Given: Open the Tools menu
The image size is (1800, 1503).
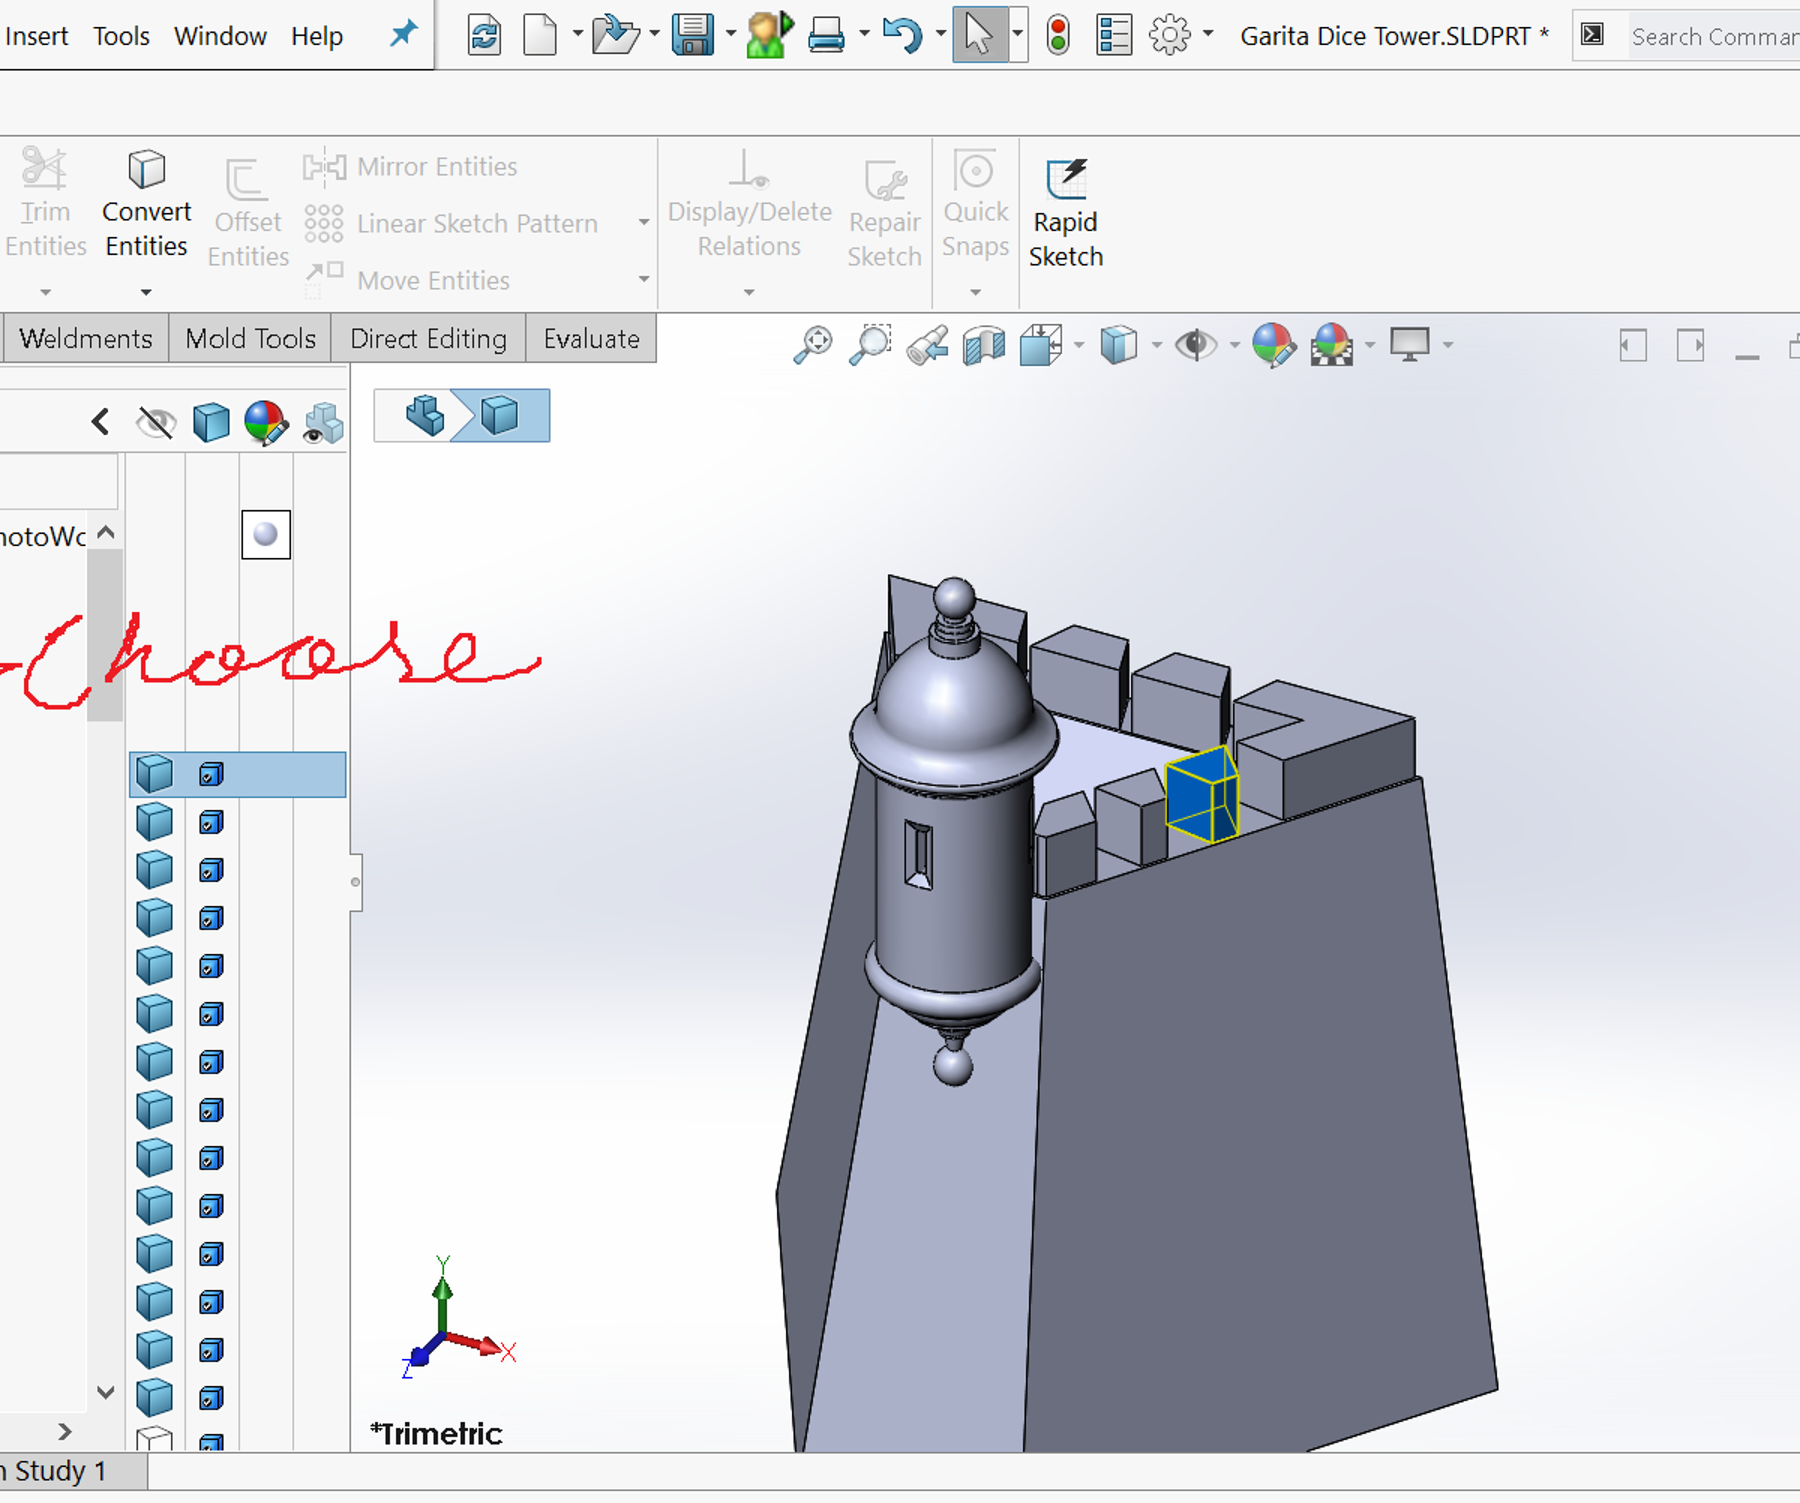Looking at the screenshot, I should pos(121,36).
